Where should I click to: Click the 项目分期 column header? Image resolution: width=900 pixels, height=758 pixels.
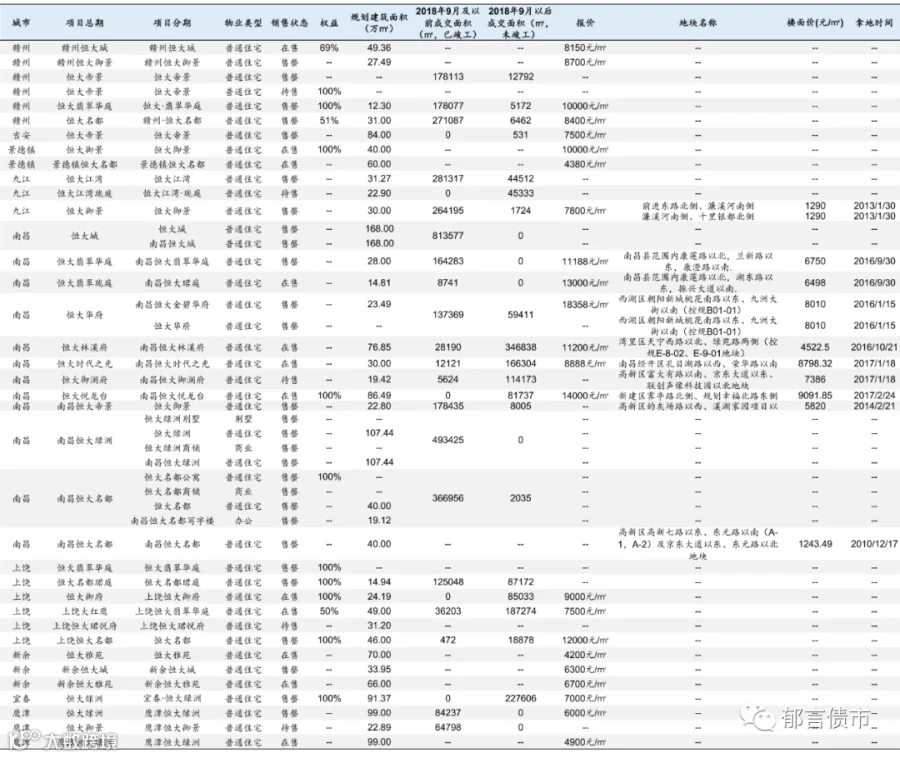172,23
